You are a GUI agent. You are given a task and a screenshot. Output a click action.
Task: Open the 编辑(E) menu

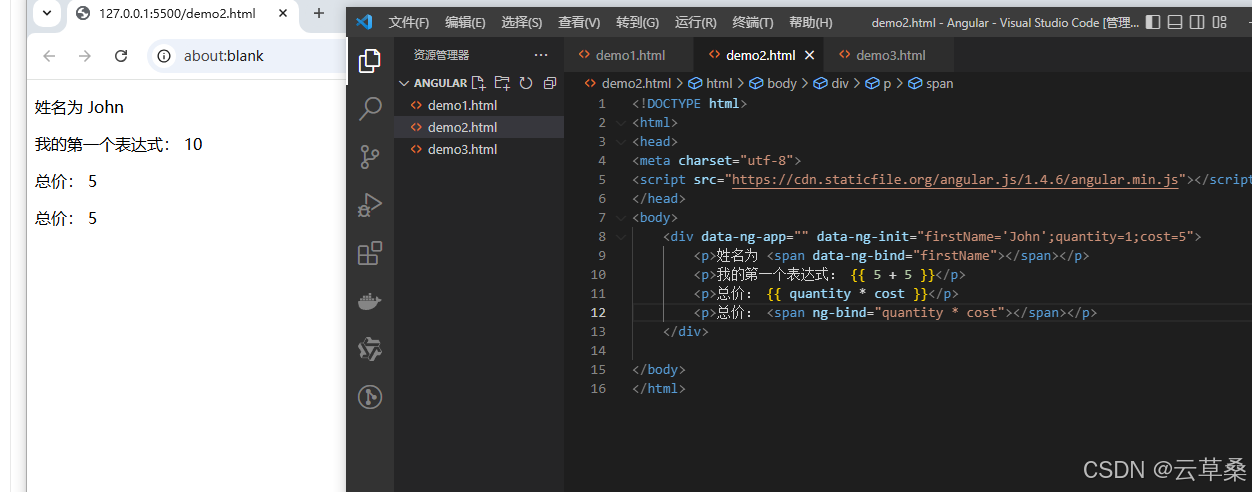[x=465, y=22]
